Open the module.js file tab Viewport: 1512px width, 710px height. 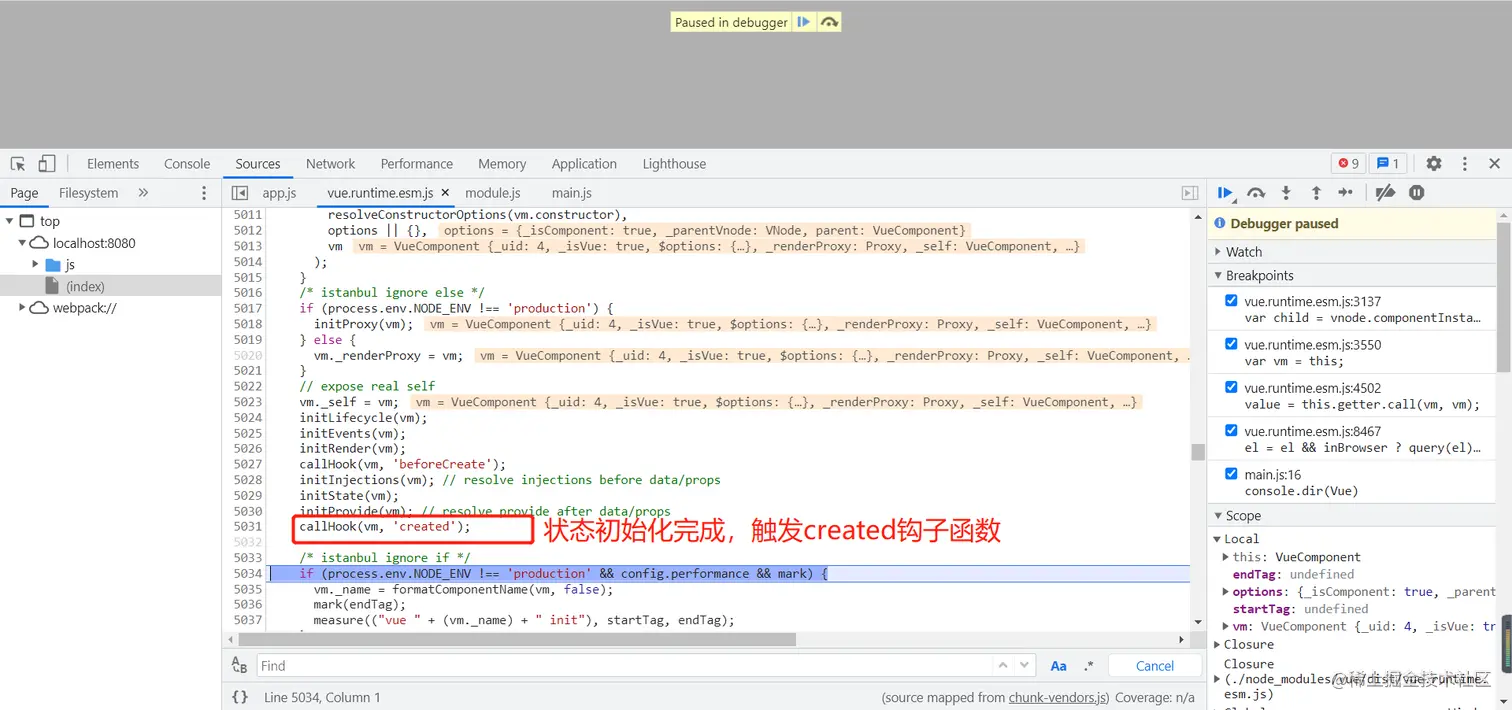pyautogui.click(x=493, y=193)
